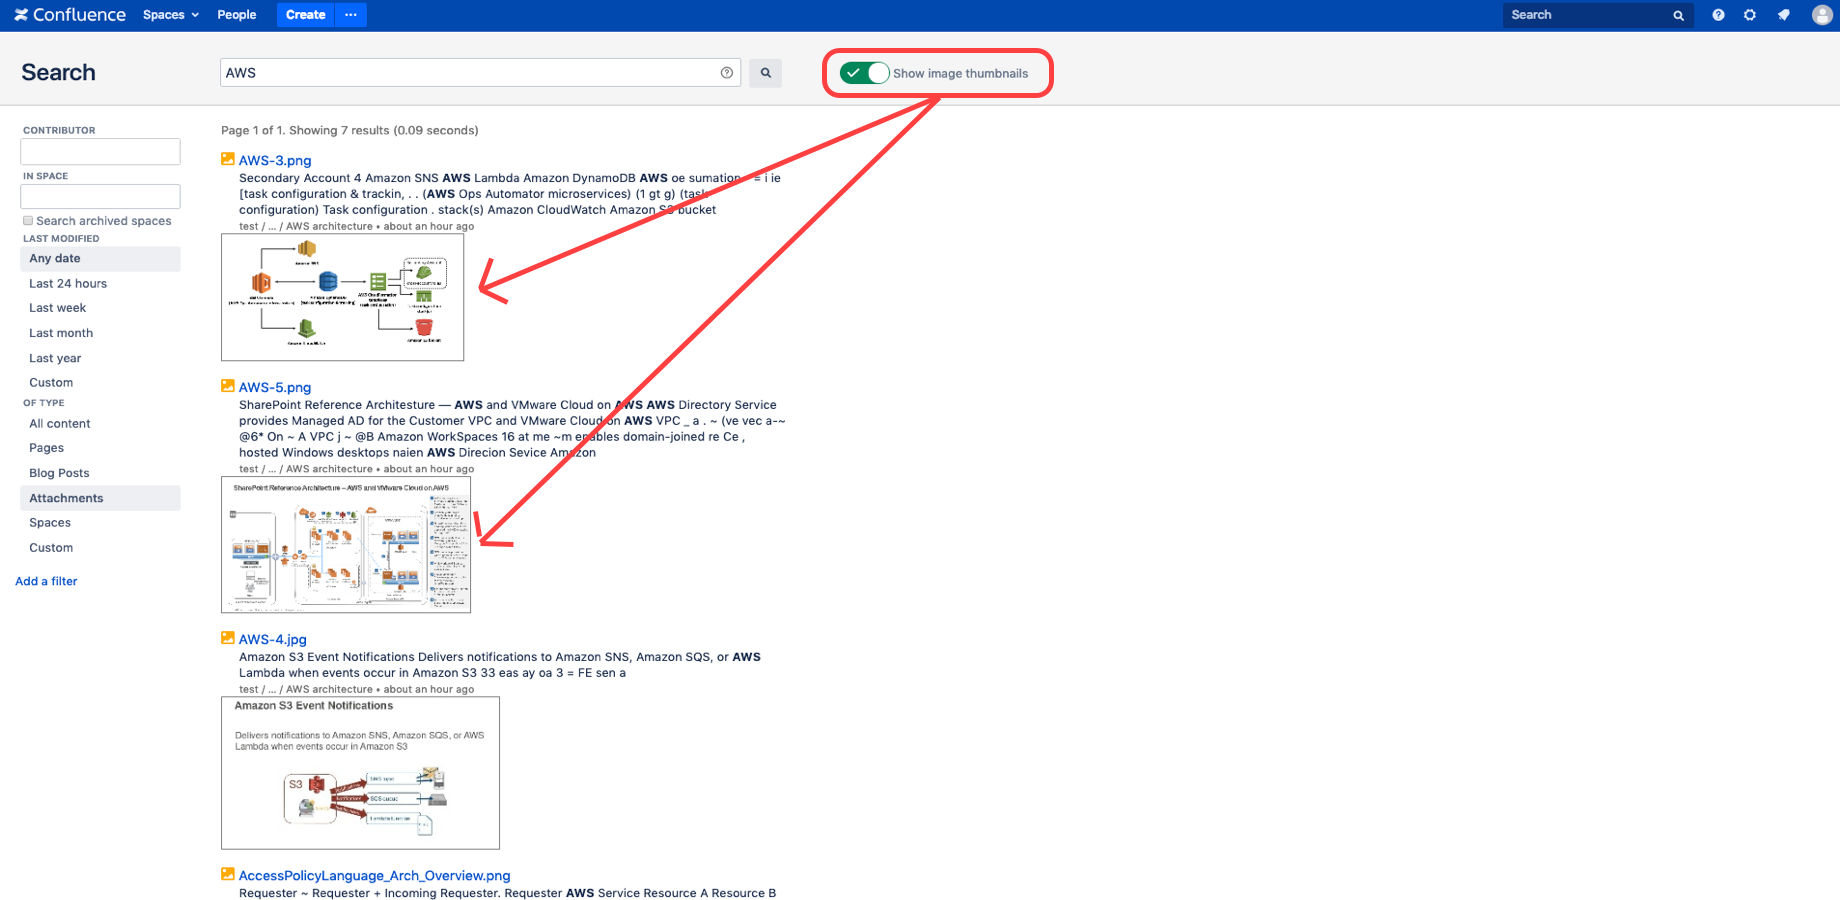Click the search submit magnifier button
Viewport: 1840px width, 900px height.
766,73
